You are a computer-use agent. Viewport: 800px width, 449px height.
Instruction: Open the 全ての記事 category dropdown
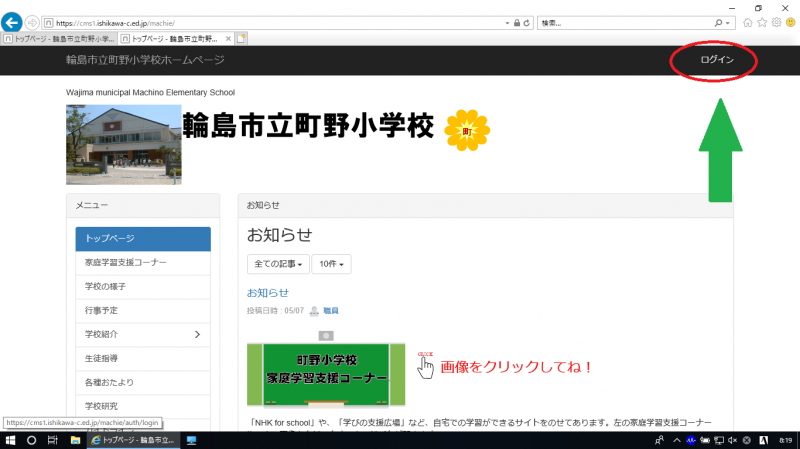[277, 264]
